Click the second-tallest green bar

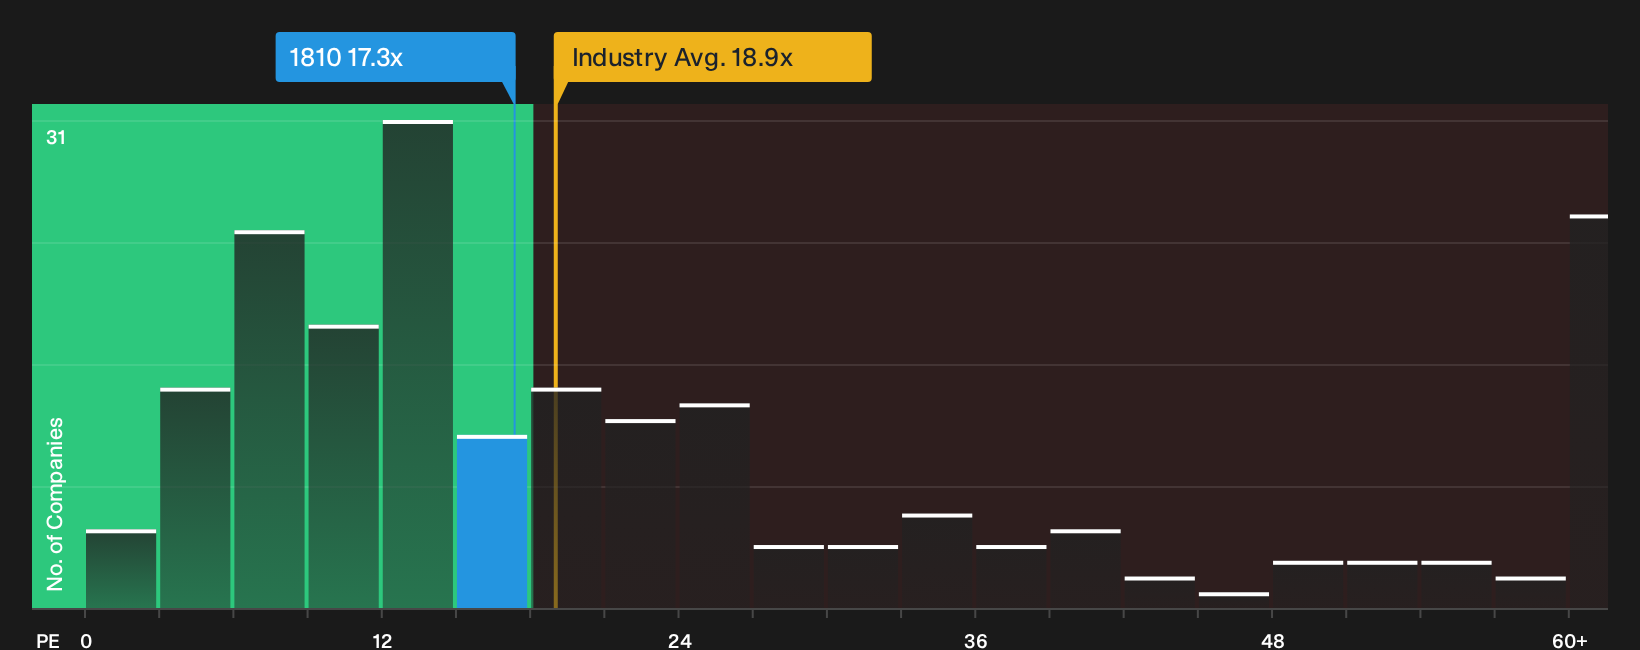pos(270,419)
